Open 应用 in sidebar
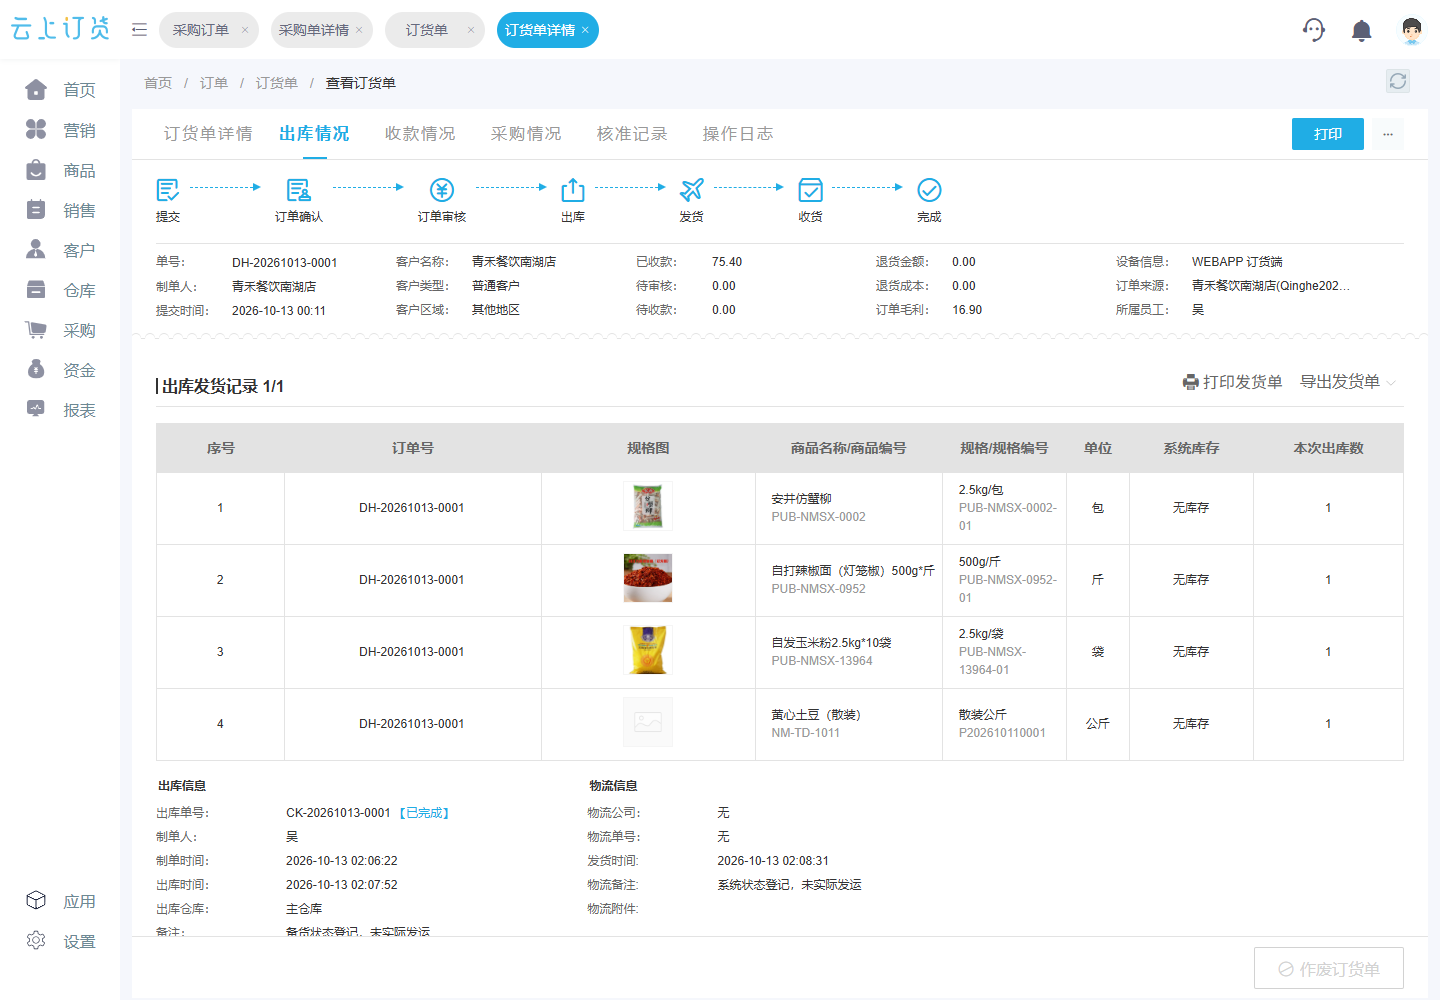The image size is (1440, 1000). pyautogui.click(x=60, y=901)
